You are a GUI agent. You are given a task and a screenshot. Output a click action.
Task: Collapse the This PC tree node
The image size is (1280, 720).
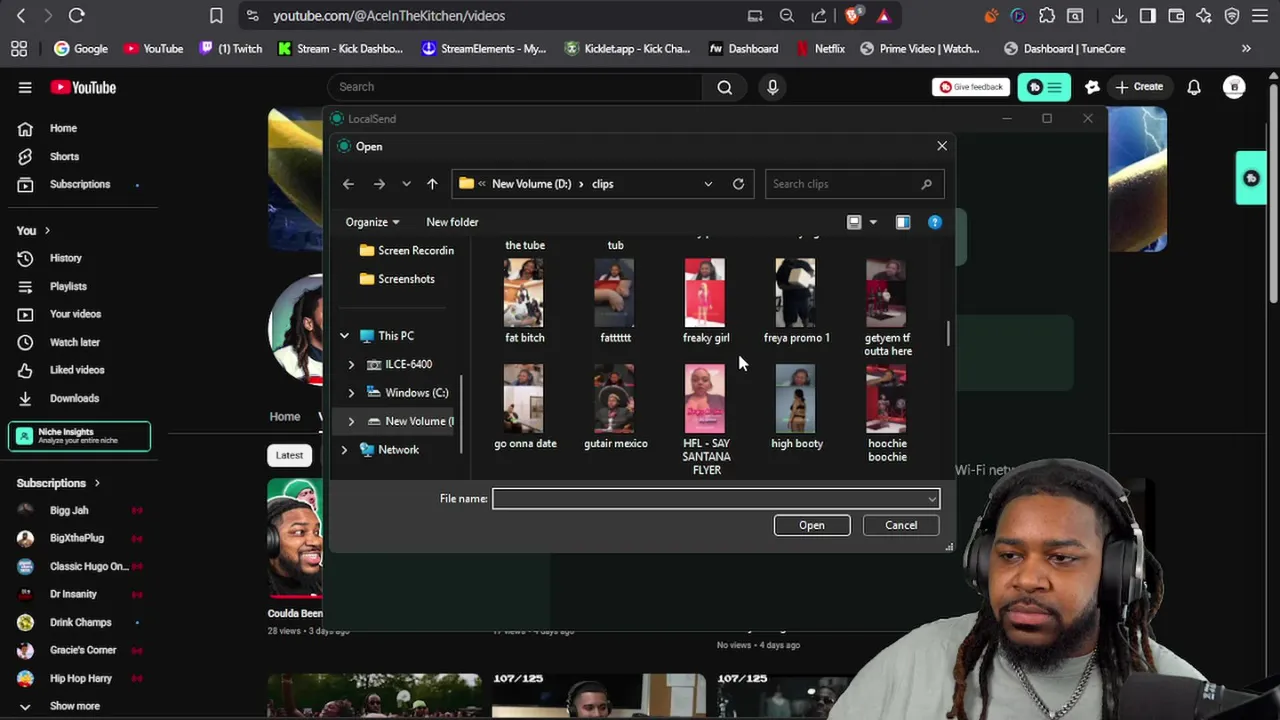coord(344,336)
